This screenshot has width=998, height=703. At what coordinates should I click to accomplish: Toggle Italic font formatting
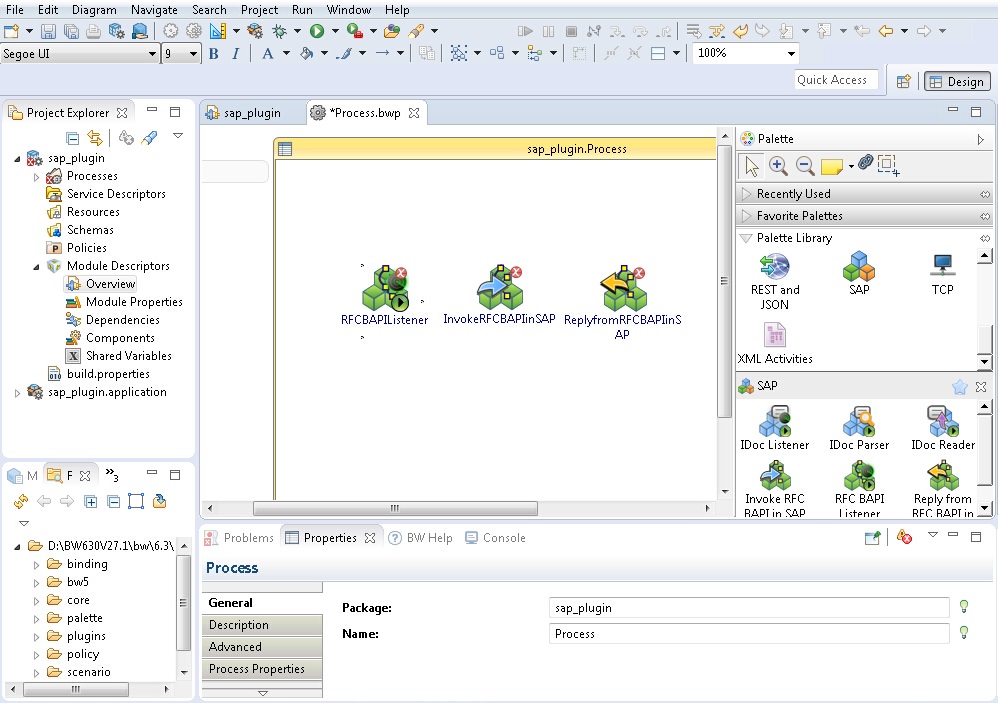click(x=236, y=54)
